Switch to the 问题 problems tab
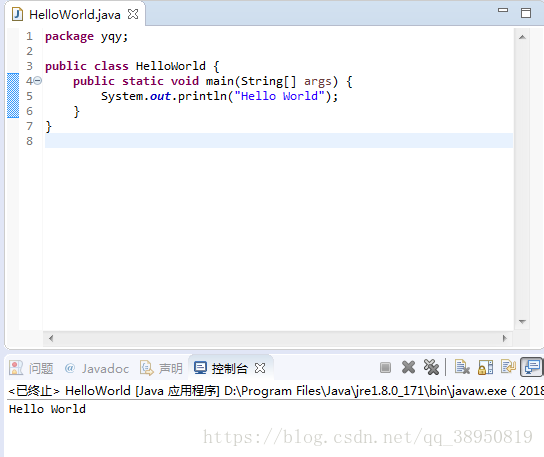The image size is (544, 457). [31, 368]
